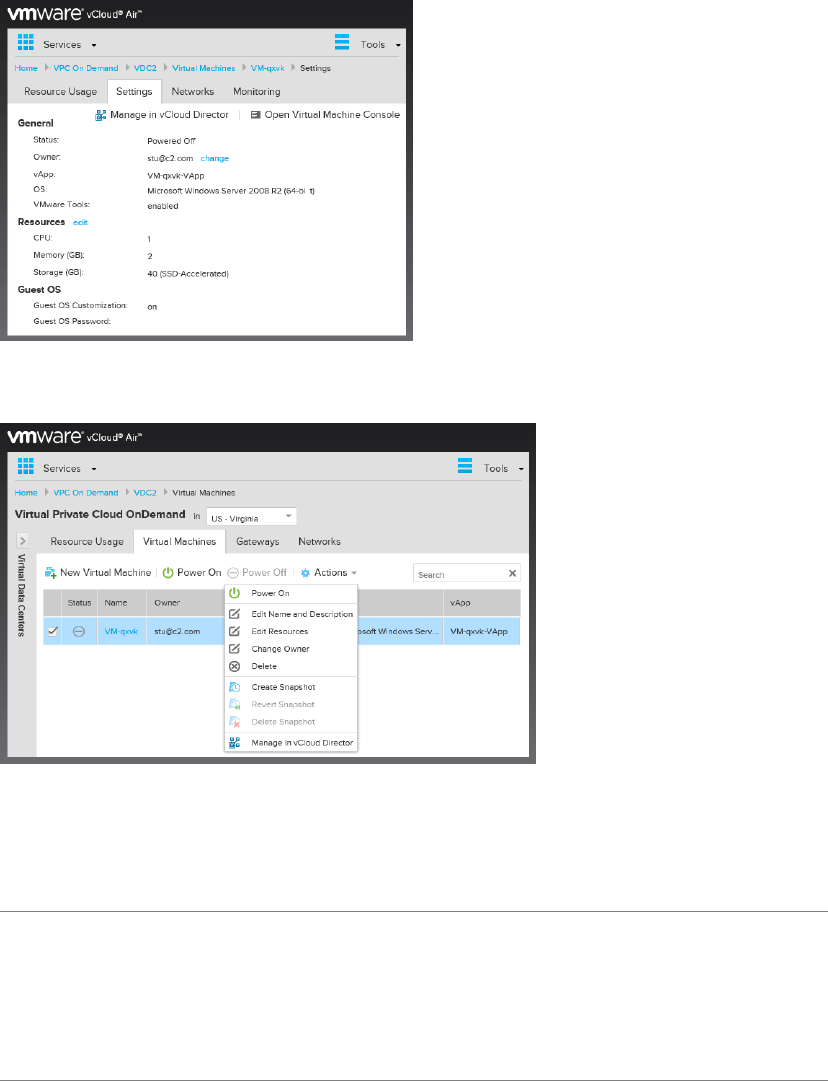Image resolution: width=828 pixels, height=1081 pixels.
Task: Choose Create Snapshot menu entry
Action: click(283, 687)
